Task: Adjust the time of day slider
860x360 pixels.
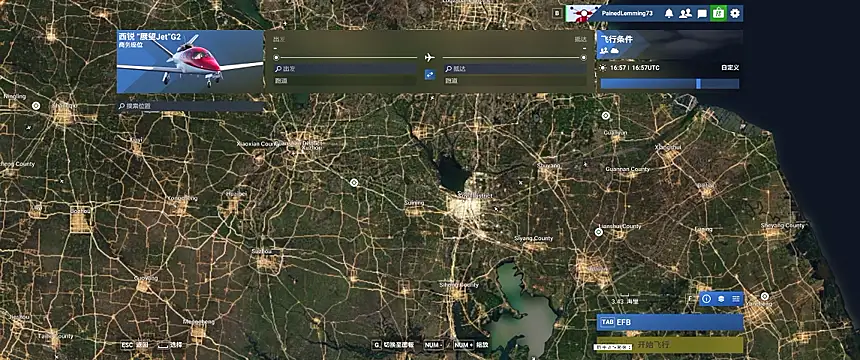Action: [670, 84]
